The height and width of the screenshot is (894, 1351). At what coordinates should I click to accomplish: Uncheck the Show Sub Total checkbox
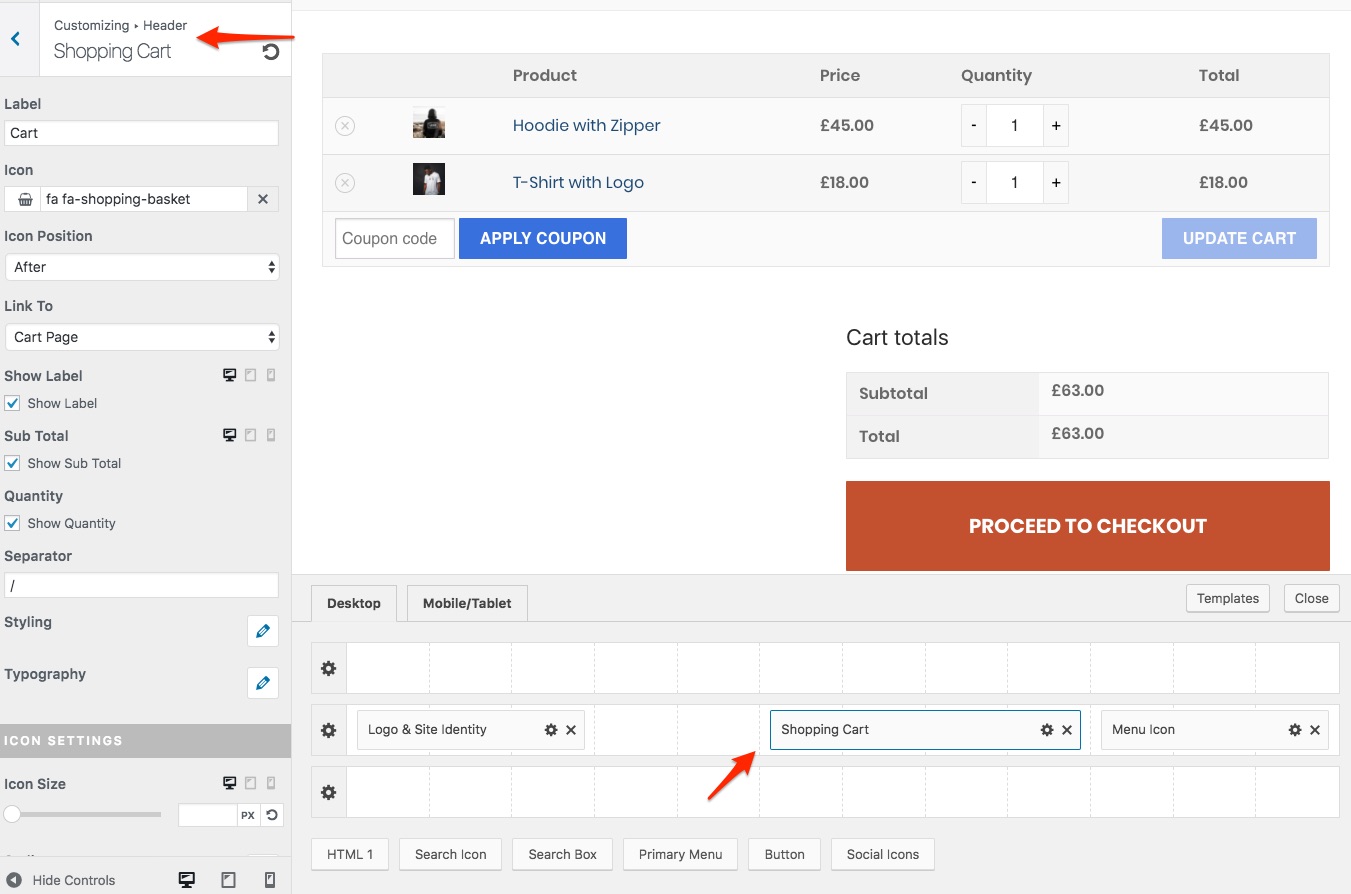point(12,463)
